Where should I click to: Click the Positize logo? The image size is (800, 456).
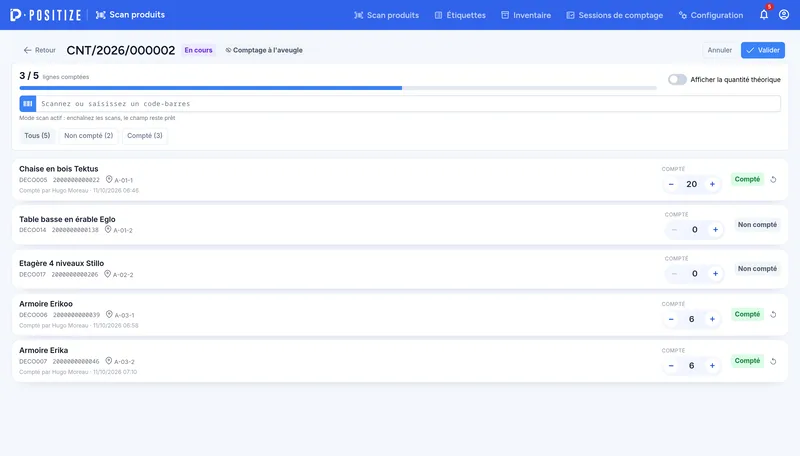click(45, 15)
